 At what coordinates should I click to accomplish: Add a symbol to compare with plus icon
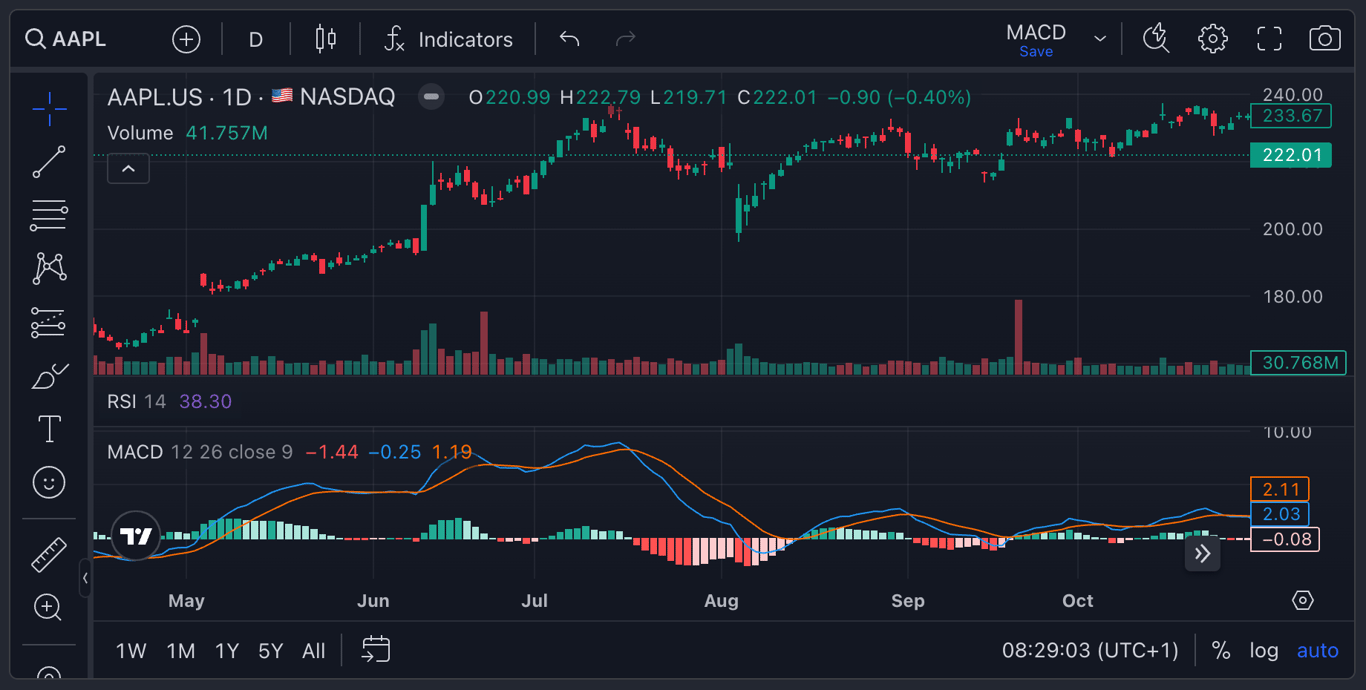186,39
